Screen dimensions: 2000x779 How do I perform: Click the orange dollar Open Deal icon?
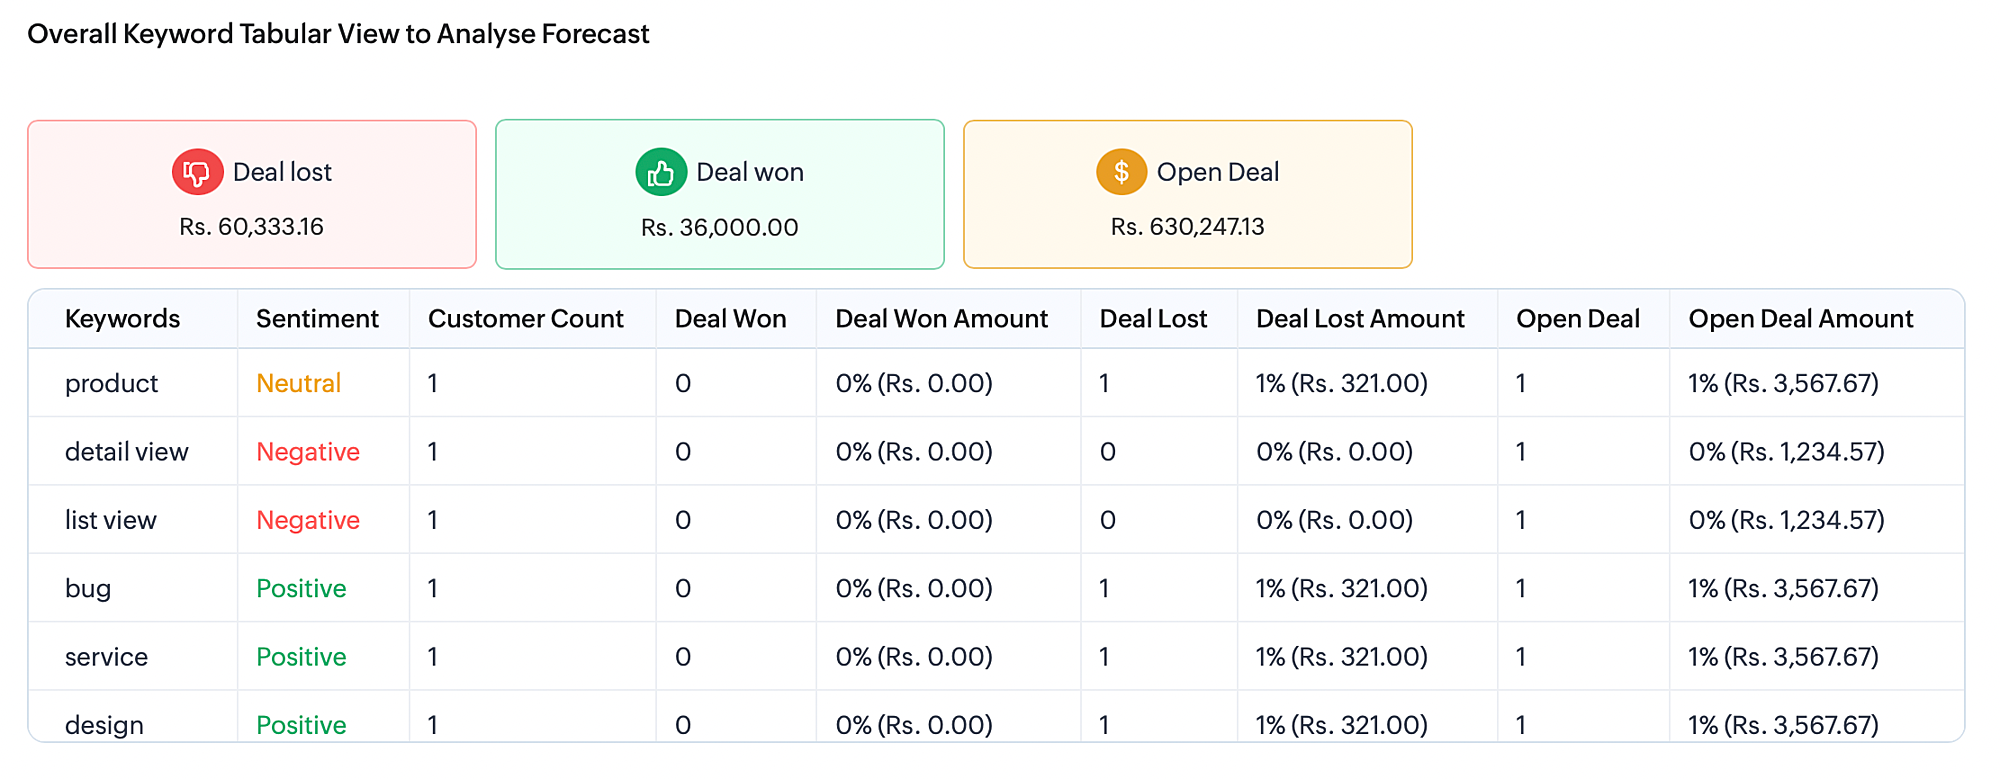coord(1121,172)
